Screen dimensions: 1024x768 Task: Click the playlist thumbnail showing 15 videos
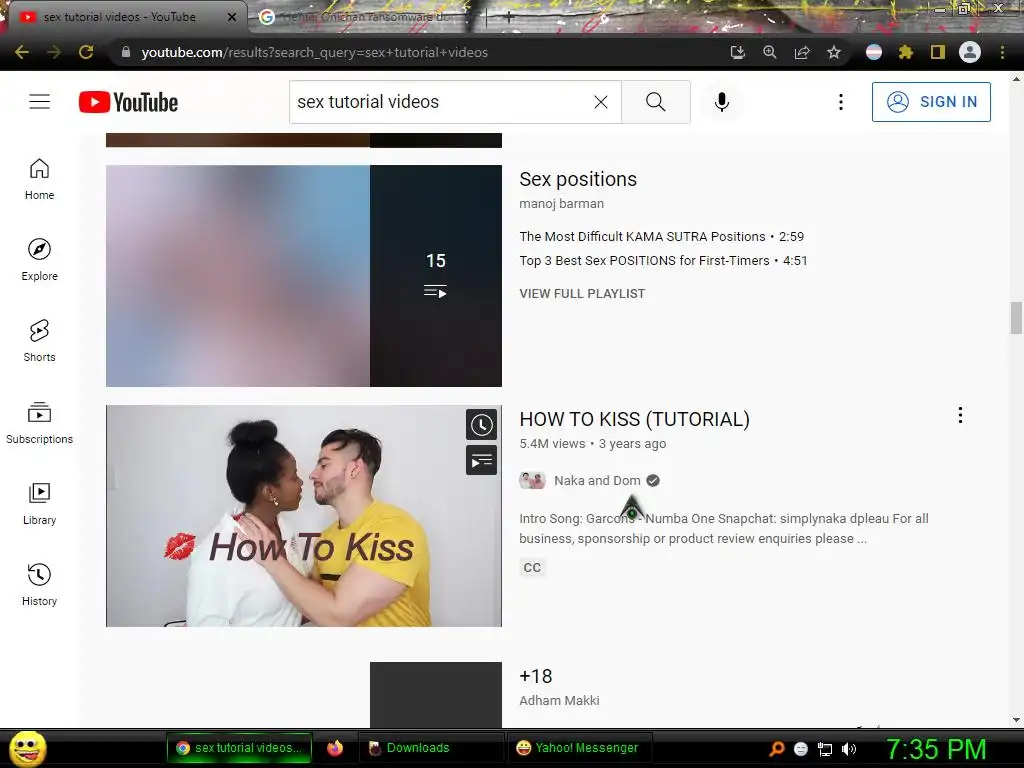304,276
